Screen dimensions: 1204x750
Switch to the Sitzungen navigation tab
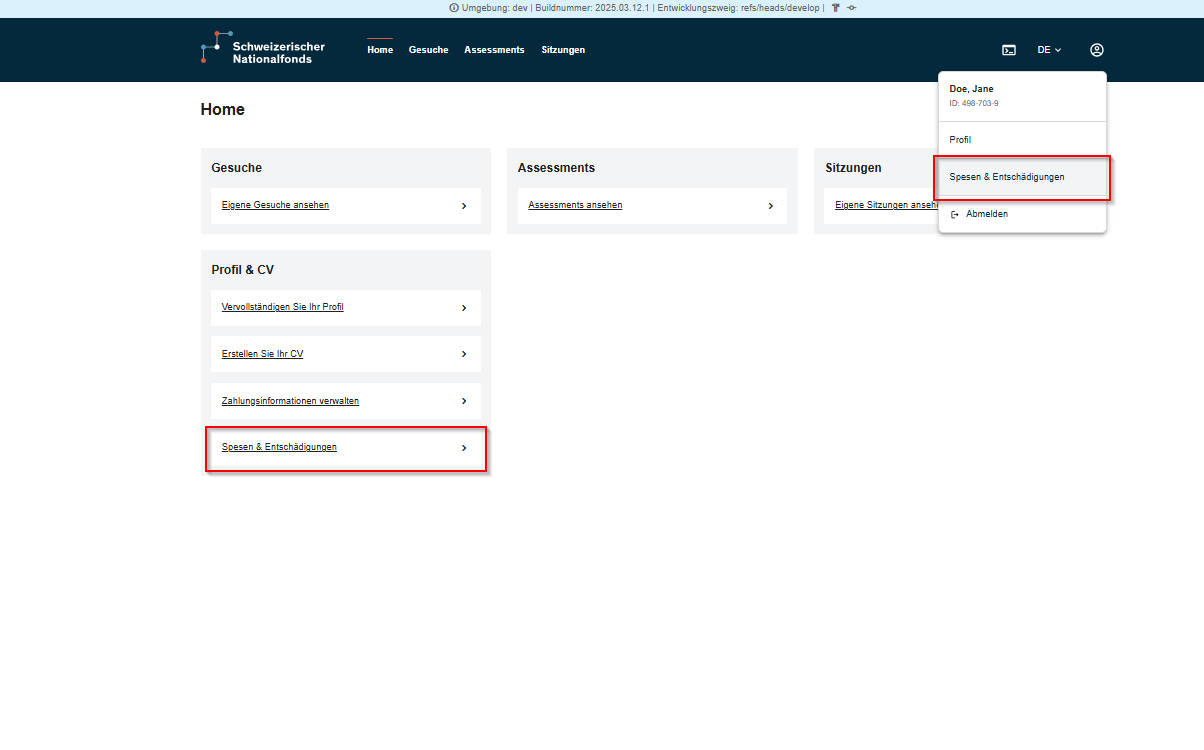coord(563,50)
